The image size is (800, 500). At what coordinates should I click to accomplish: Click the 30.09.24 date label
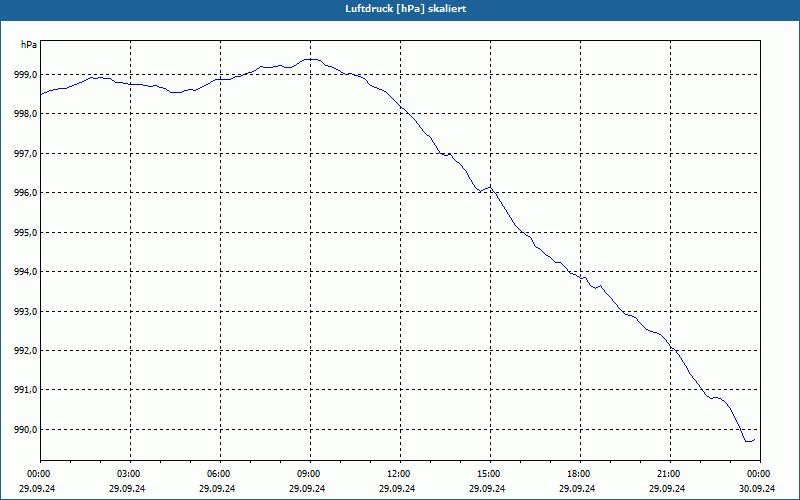click(x=757, y=488)
